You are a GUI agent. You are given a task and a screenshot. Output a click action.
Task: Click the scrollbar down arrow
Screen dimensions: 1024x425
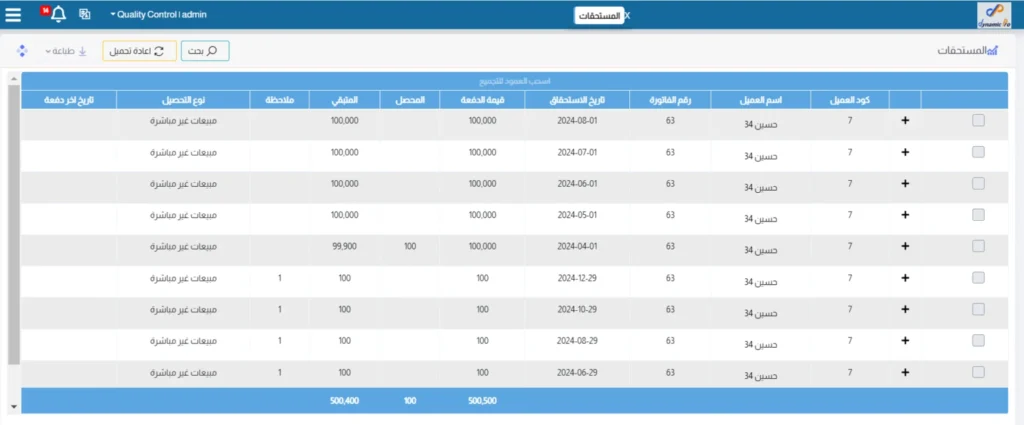point(13,407)
